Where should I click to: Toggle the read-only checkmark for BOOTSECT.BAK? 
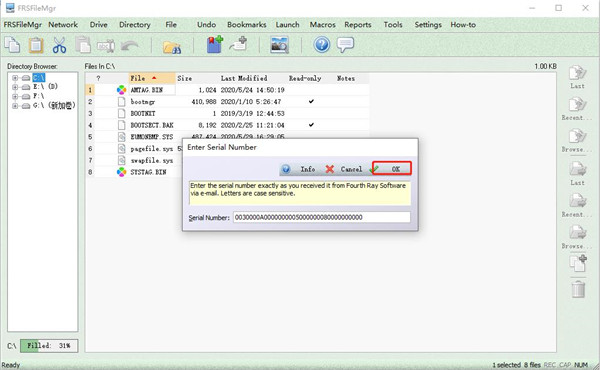311,125
